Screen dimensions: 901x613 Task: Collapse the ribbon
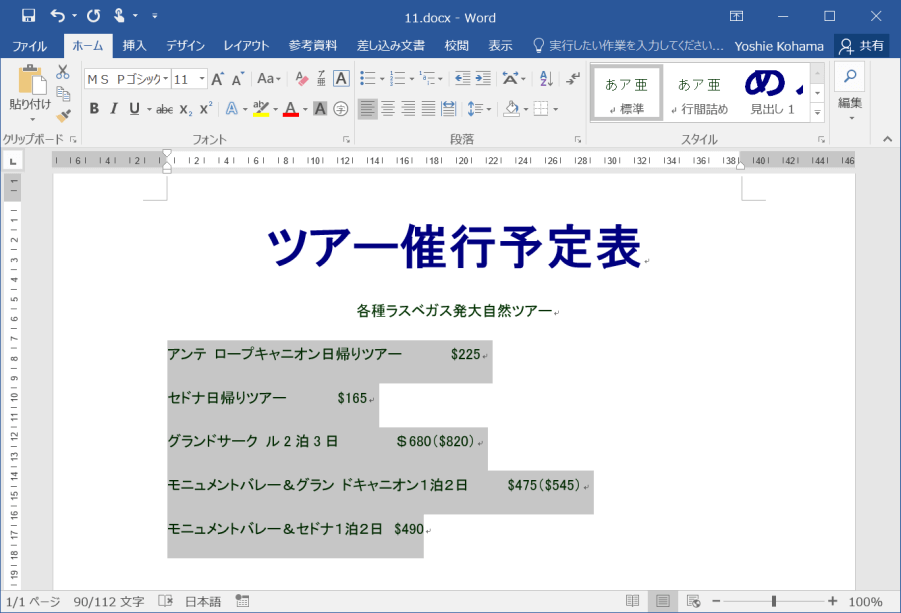(887, 139)
